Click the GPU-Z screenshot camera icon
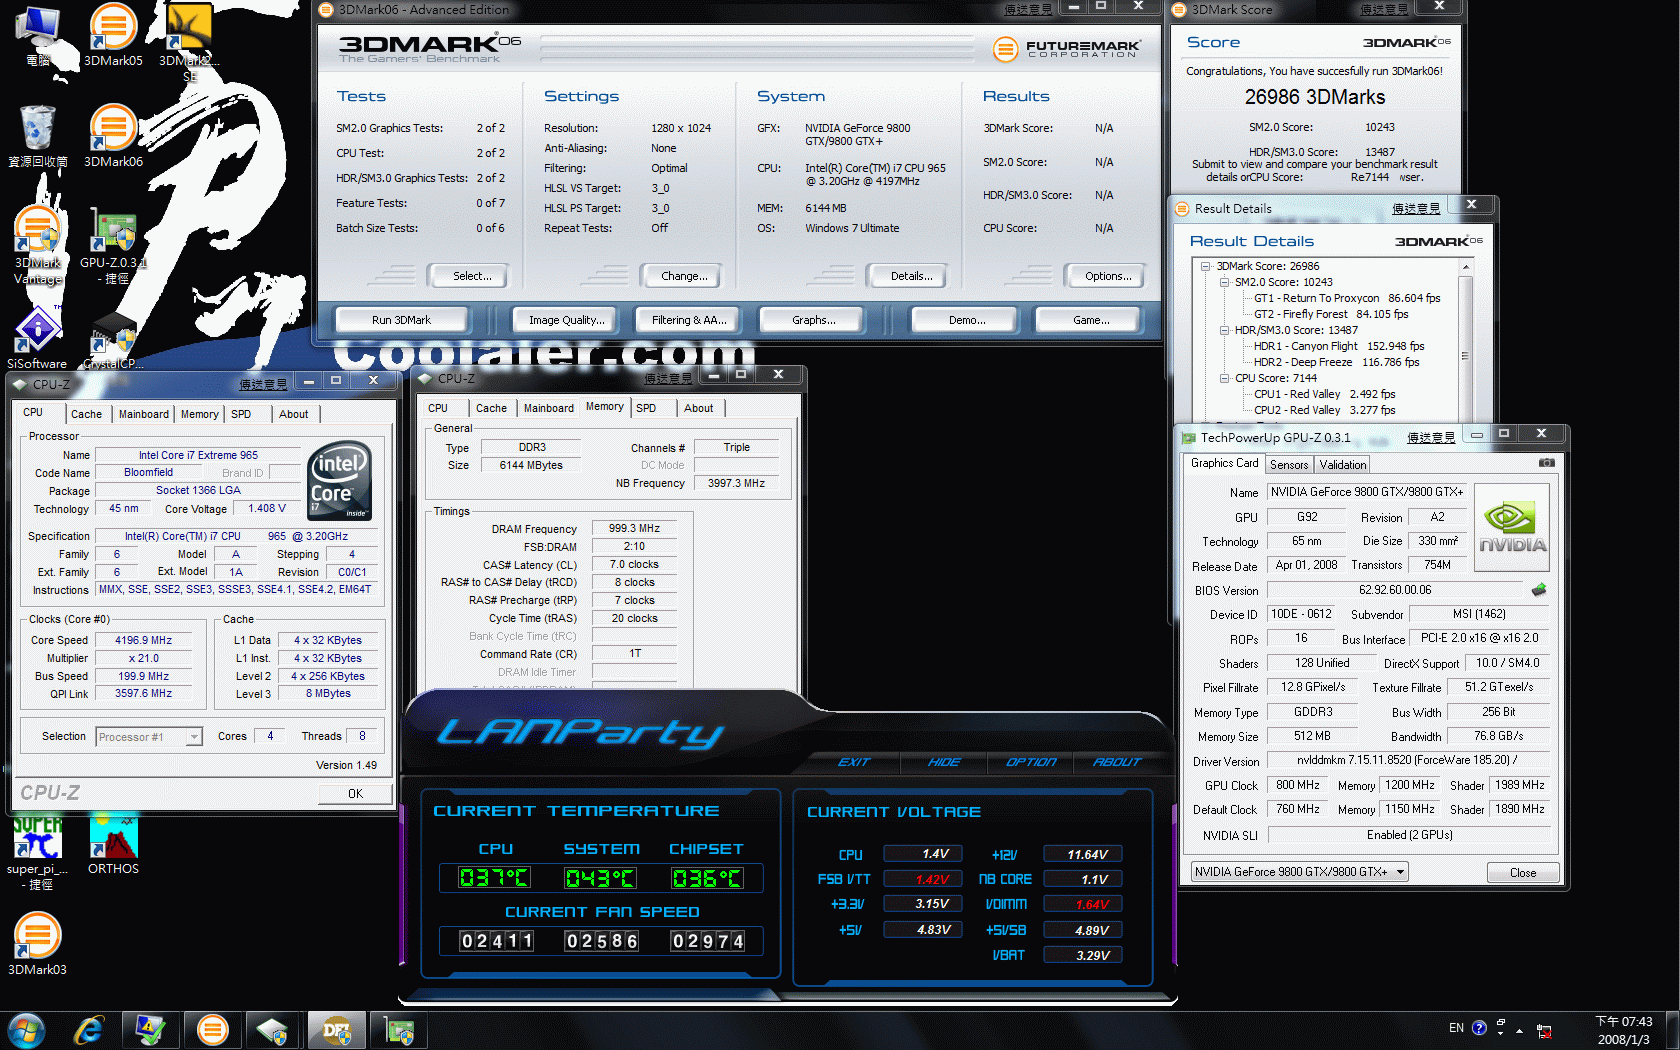 click(1546, 463)
